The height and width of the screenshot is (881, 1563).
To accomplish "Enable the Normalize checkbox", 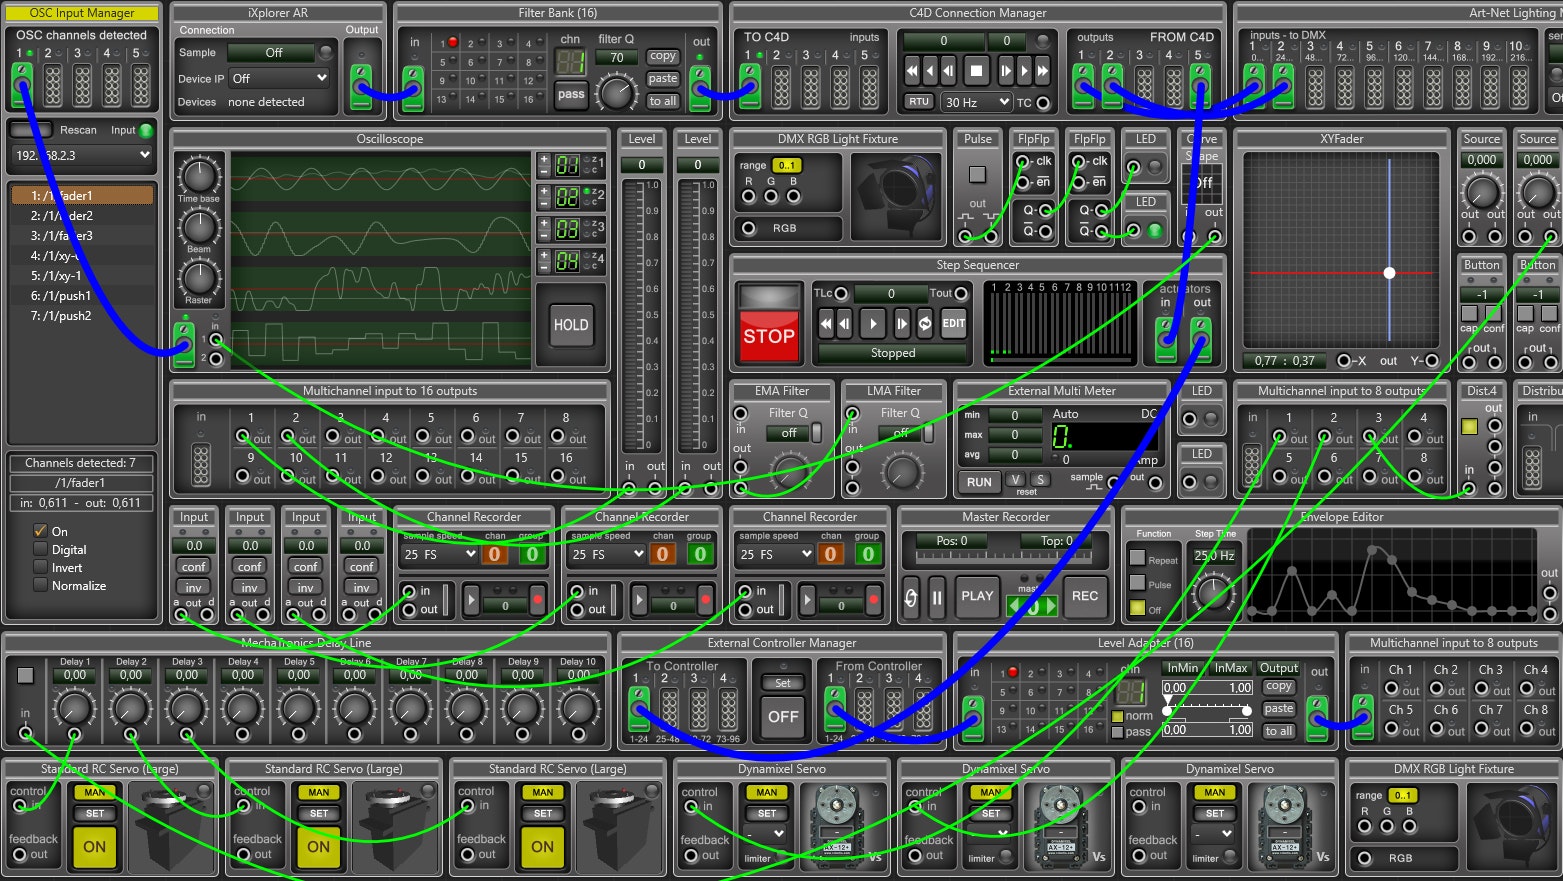I will tap(40, 585).
